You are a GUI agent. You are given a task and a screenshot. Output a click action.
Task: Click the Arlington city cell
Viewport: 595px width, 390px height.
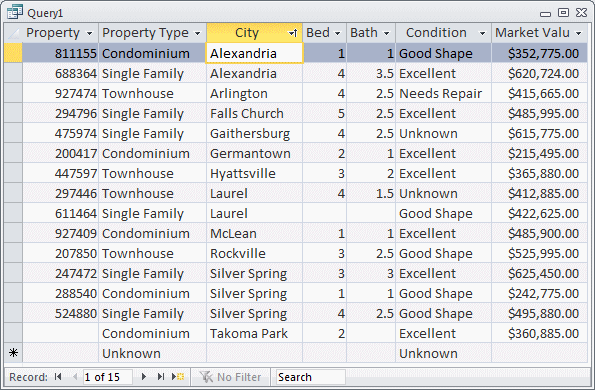(x=254, y=93)
